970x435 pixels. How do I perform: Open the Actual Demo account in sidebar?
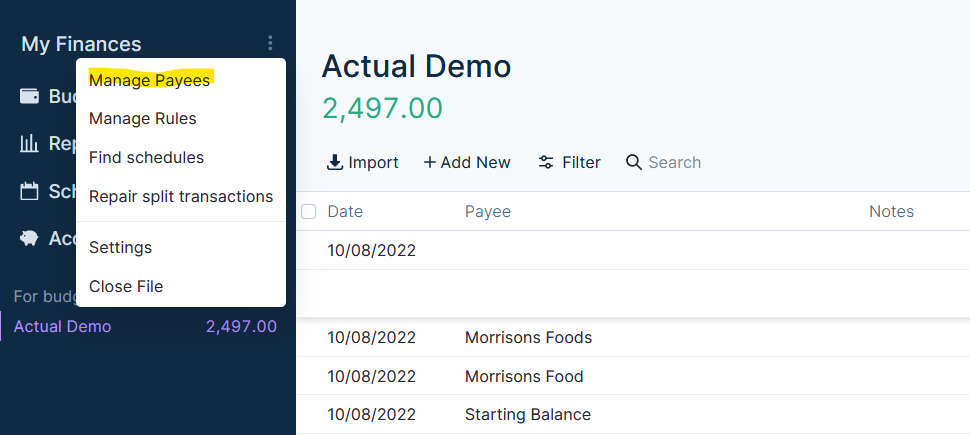tap(63, 326)
